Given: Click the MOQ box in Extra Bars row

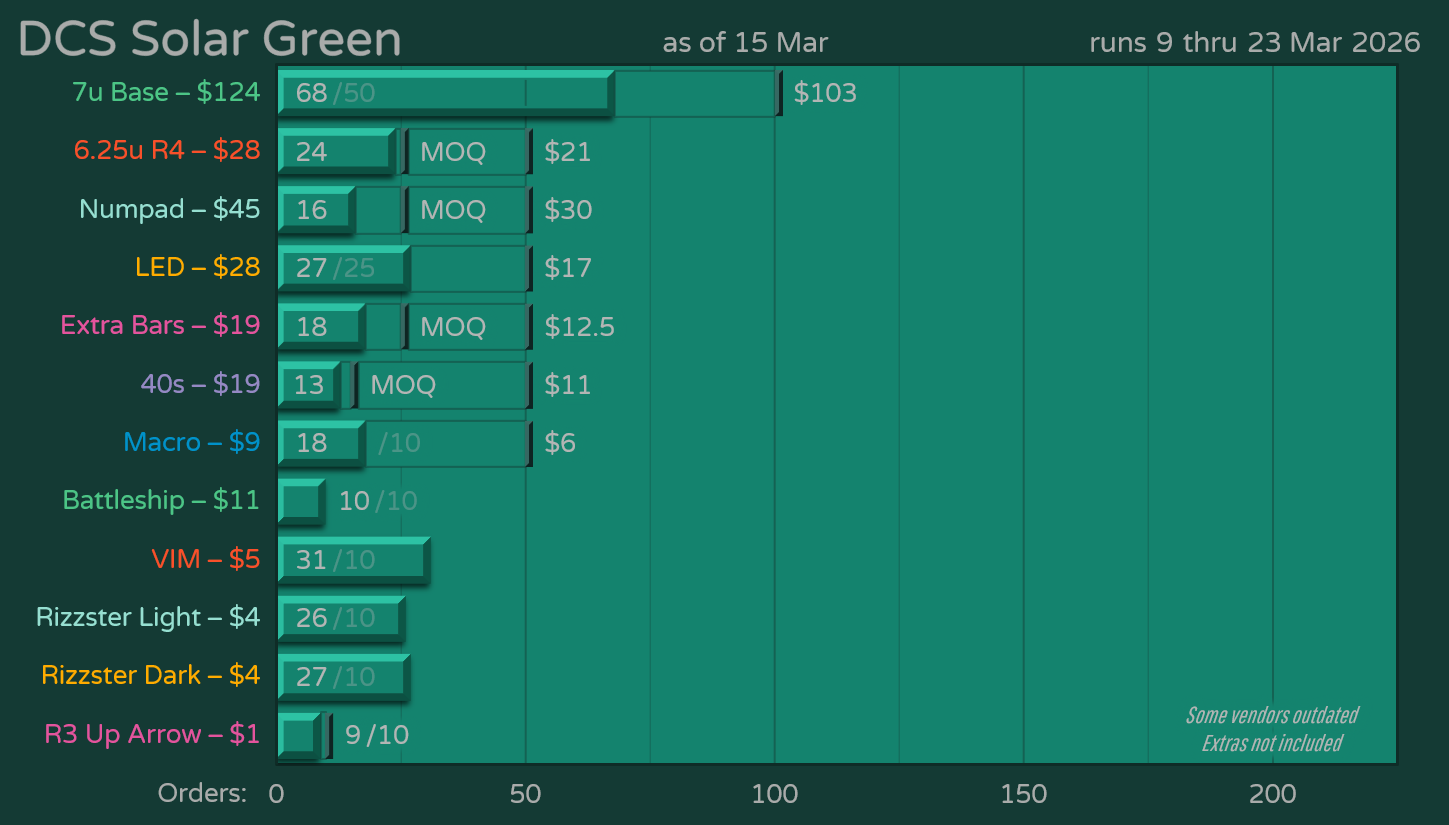Looking at the screenshot, I should click(466, 327).
